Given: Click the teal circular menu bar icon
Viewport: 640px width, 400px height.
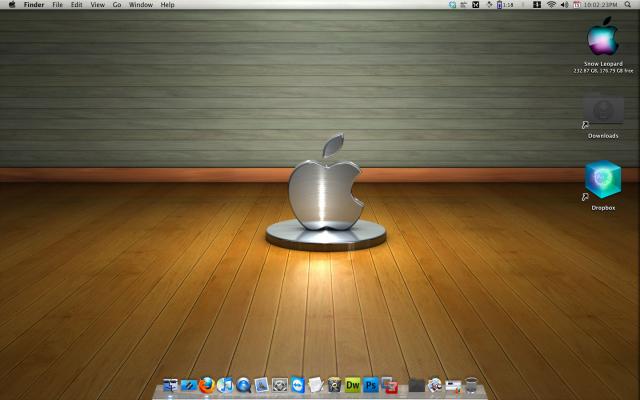Looking at the screenshot, I should [452, 5].
